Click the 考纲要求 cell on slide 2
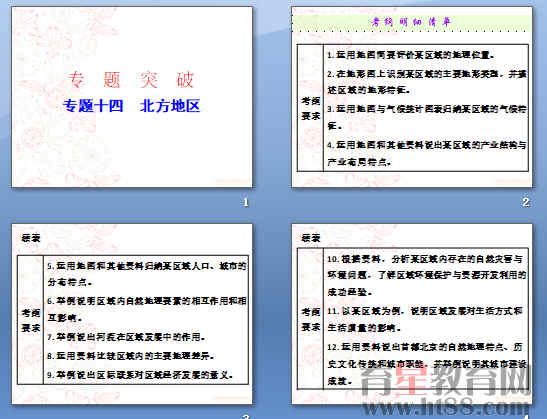The width and height of the screenshot is (547, 419). 310,108
